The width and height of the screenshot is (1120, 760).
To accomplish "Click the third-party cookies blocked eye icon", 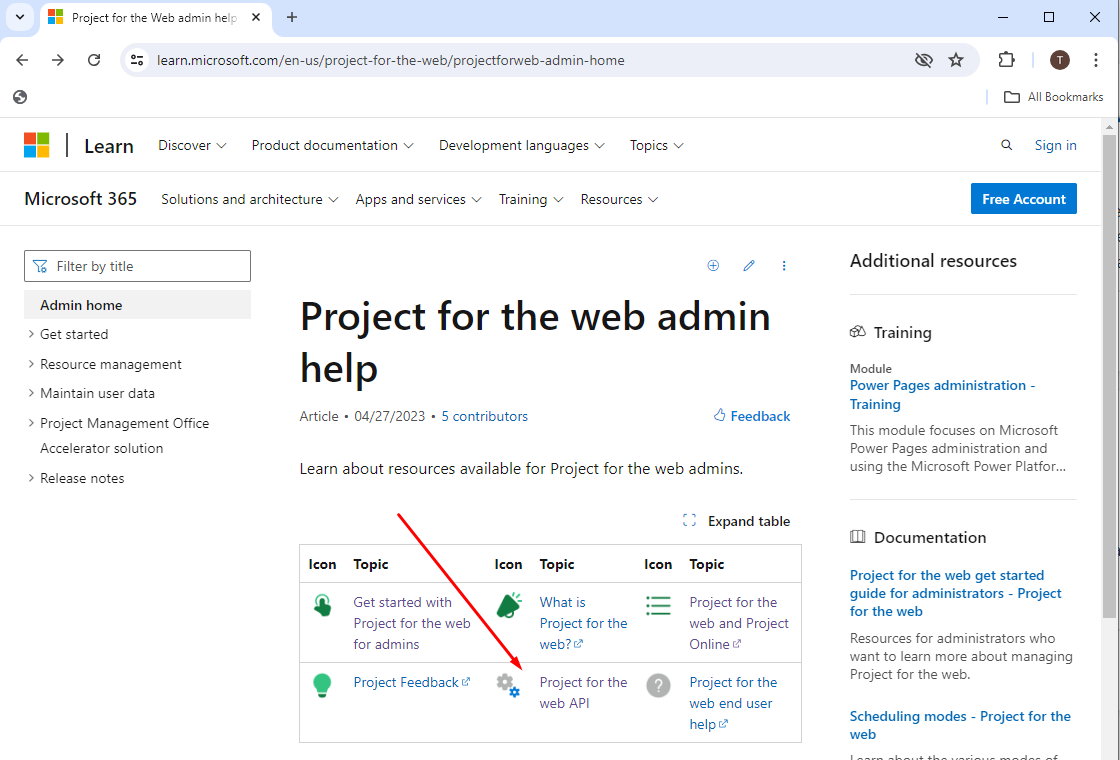I will [x=924, y=60].
